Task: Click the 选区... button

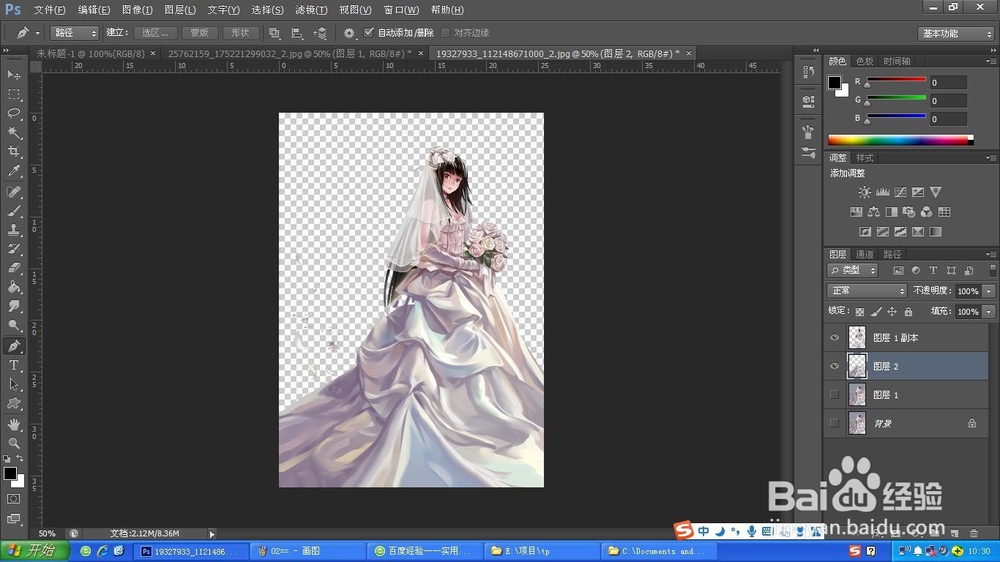Action: pos(155,33)
